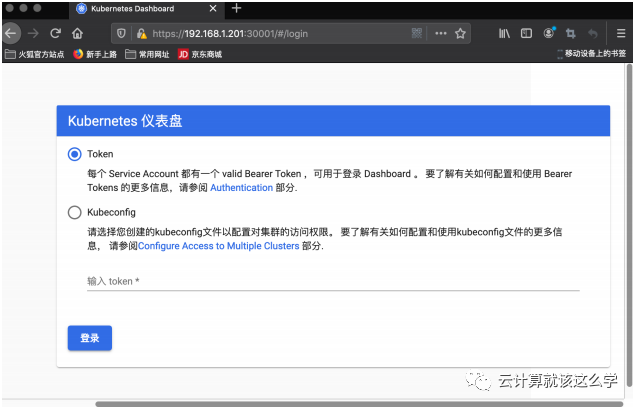
Task: Open the hamburger application menu
Action: (x=621, y=33)
